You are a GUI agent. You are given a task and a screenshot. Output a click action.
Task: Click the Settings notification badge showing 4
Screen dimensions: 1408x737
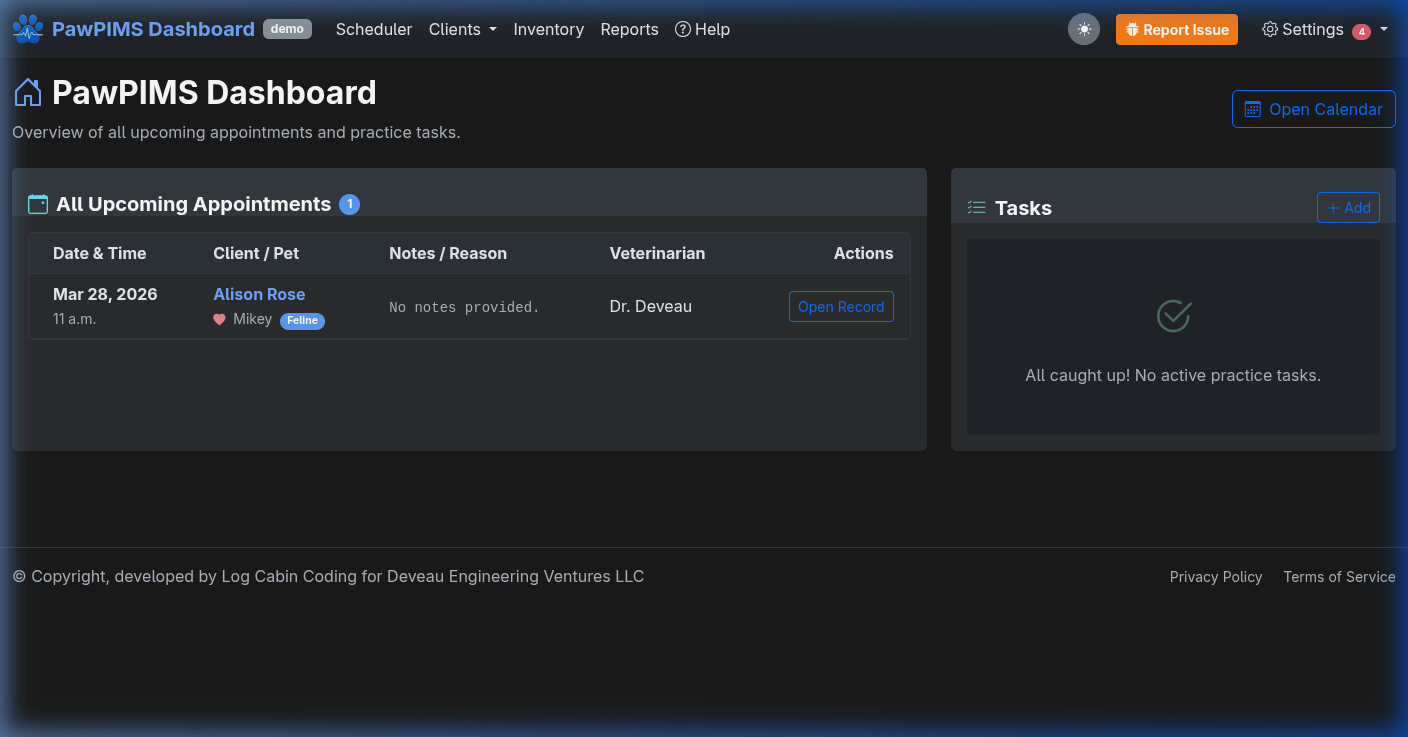(x=1361, y=31)
